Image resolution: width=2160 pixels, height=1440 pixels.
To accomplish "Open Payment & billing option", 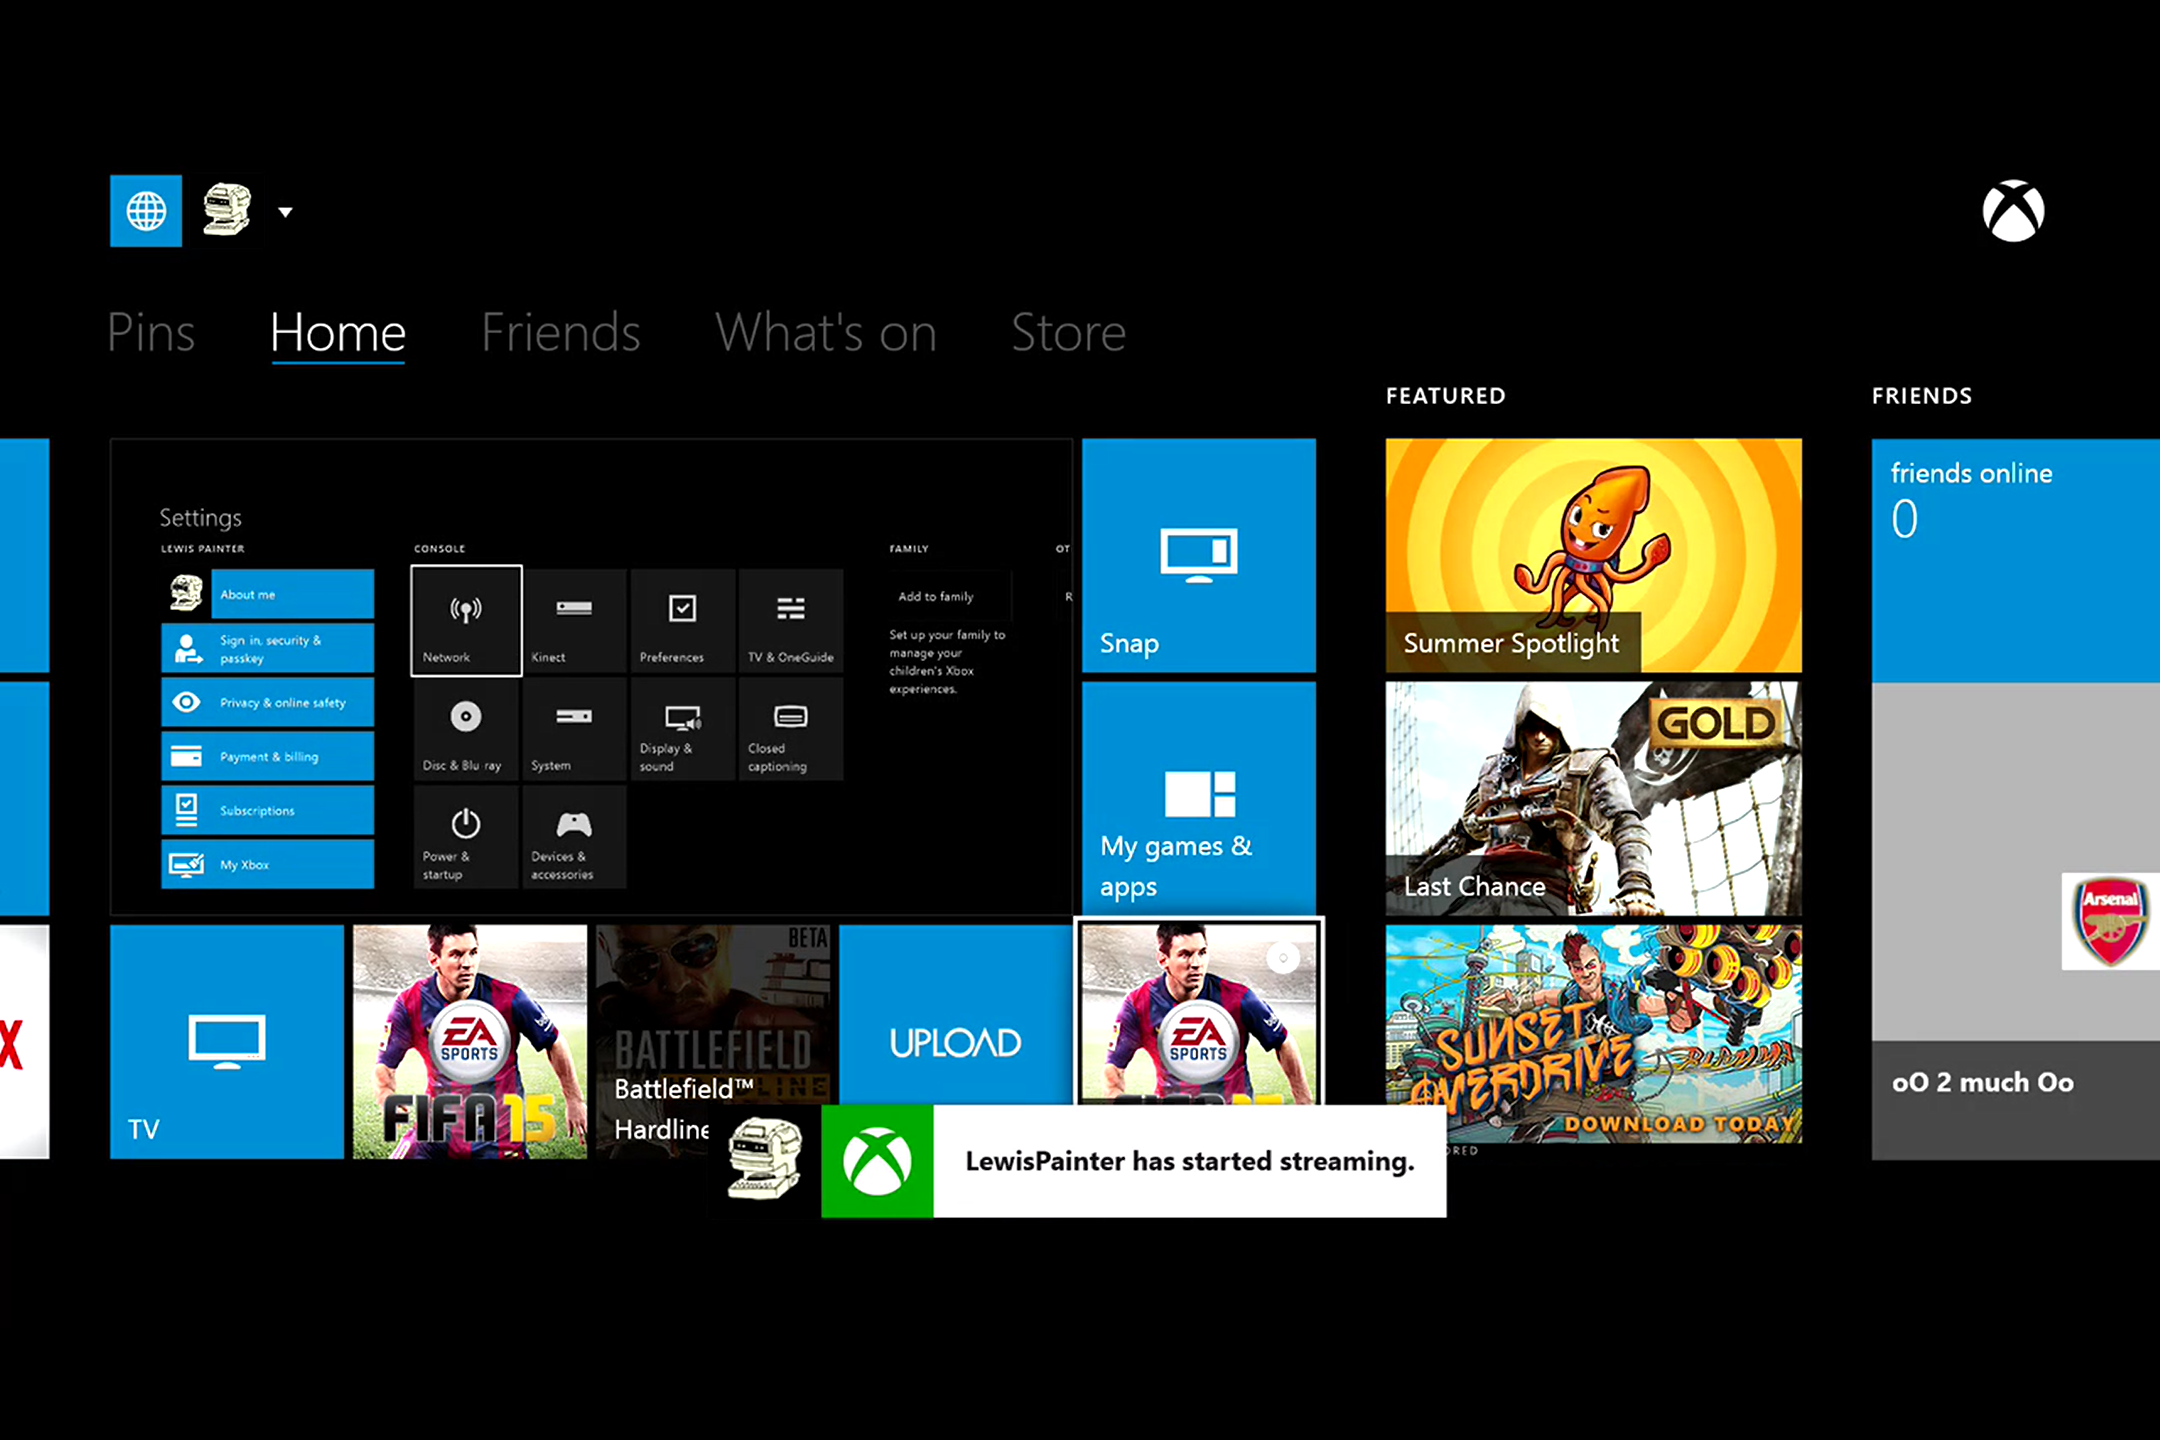I will [x=267, y=756].
